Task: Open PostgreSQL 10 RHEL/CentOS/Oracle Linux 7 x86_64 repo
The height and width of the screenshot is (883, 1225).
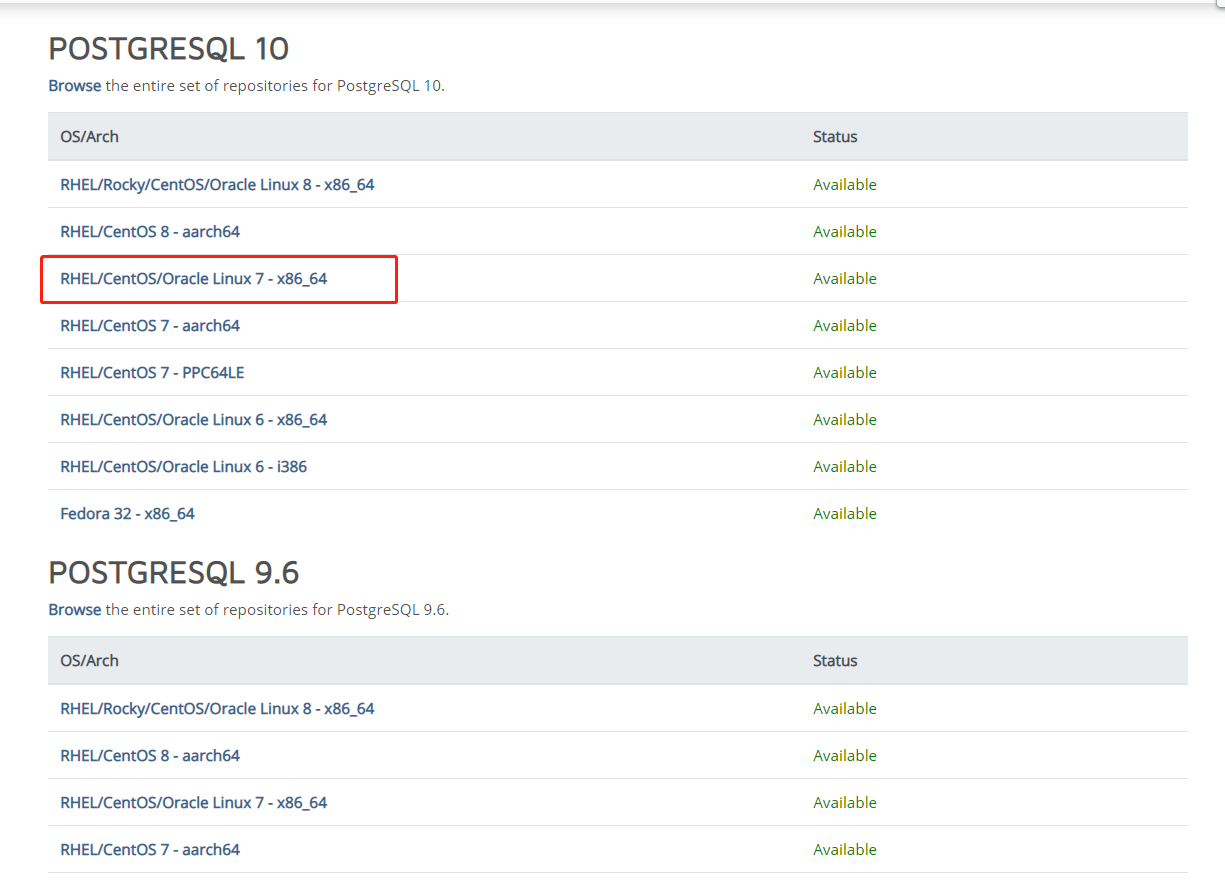Action: coord(194,279)
